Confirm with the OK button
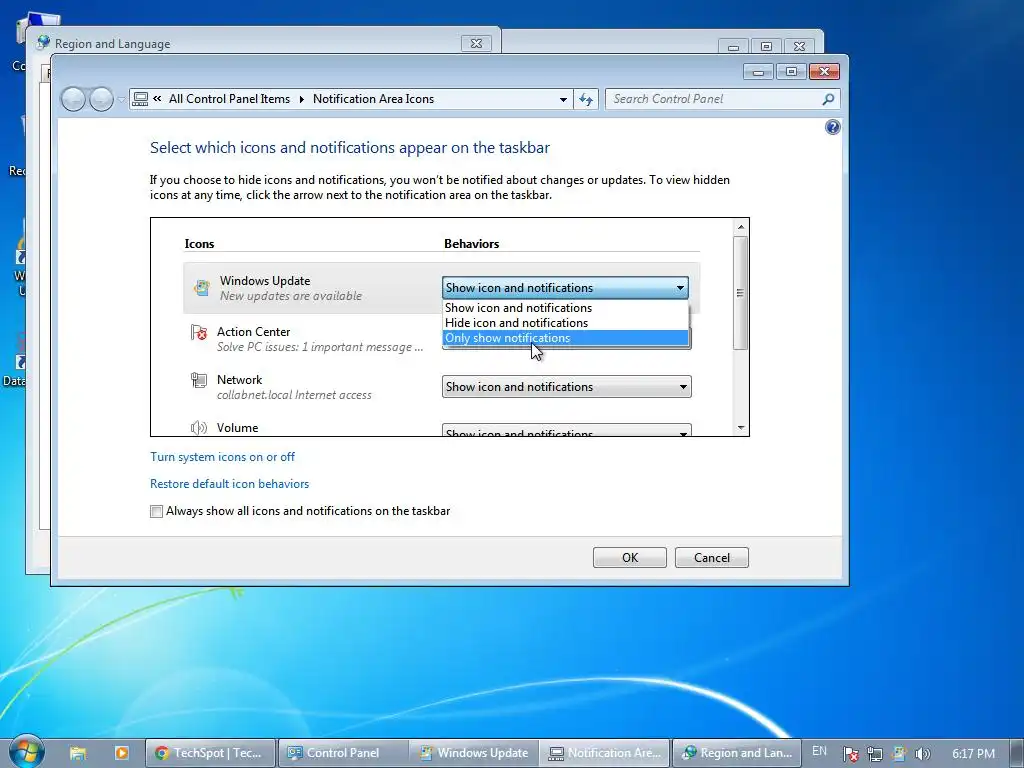 click(x=630, y=558)
